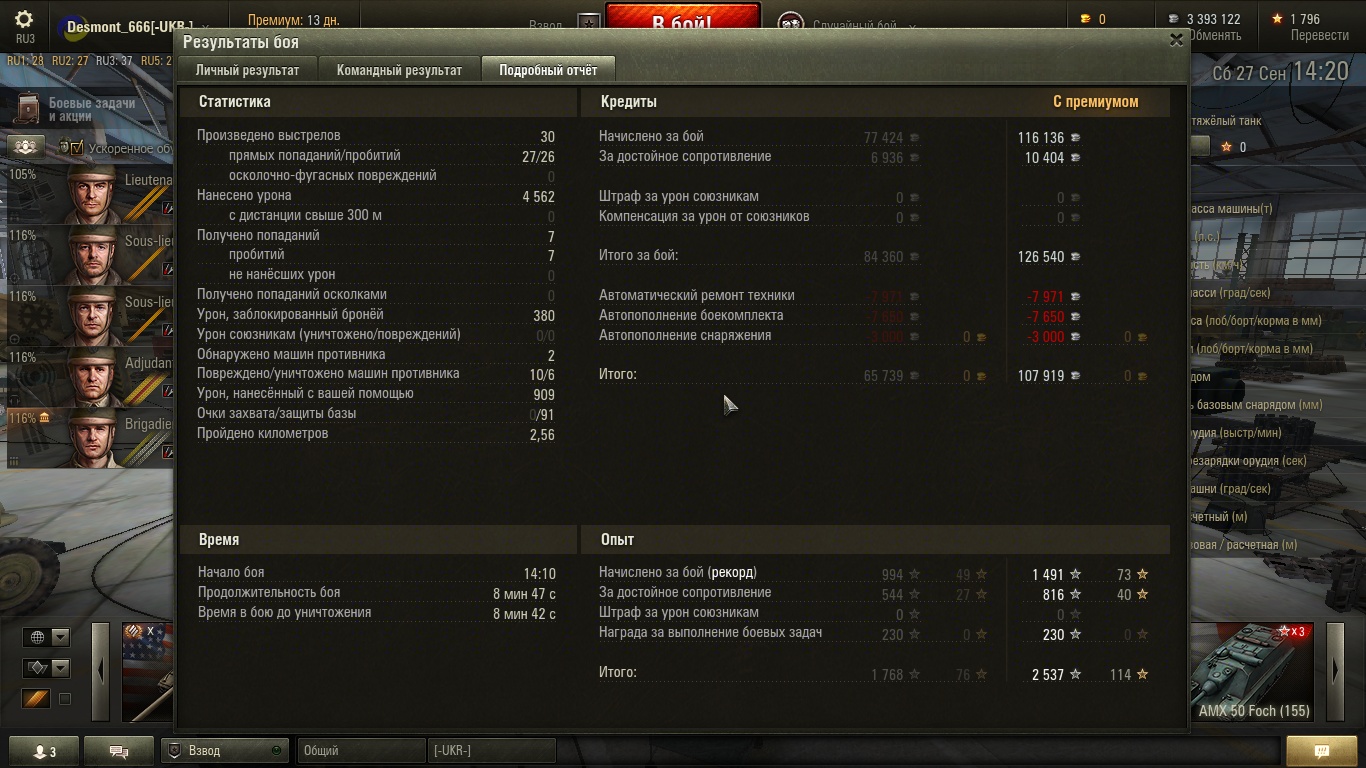Open the chat channels speech-bubble button
The image size is (1366, 768).
click(119, 751)
